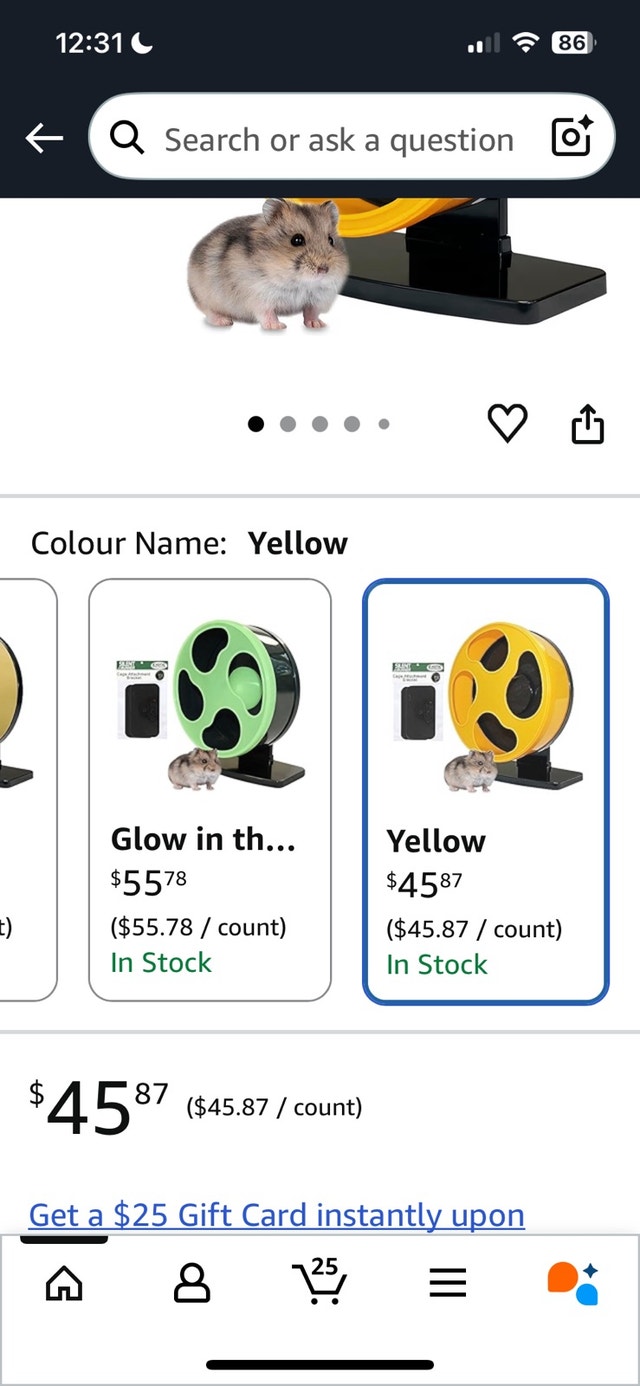The width and height of the screenshot is (640, 1386).
Task: Add item to wishlist with heart icon
Action: [x=507, y=425]
